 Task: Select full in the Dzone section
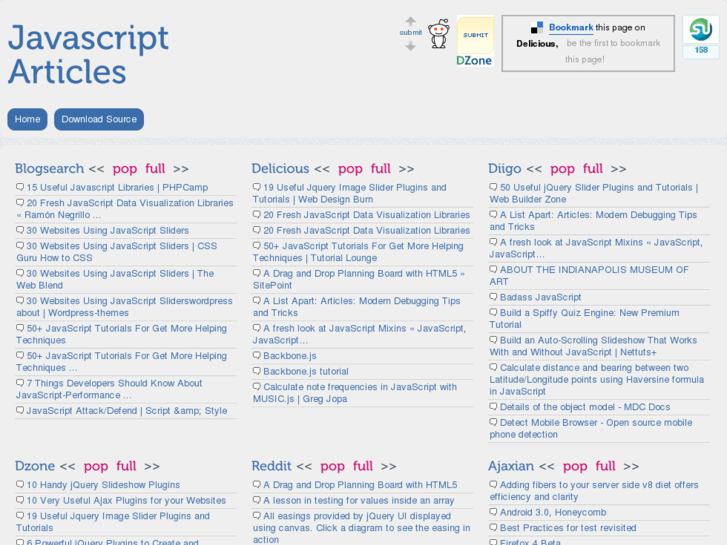(126, 466)
